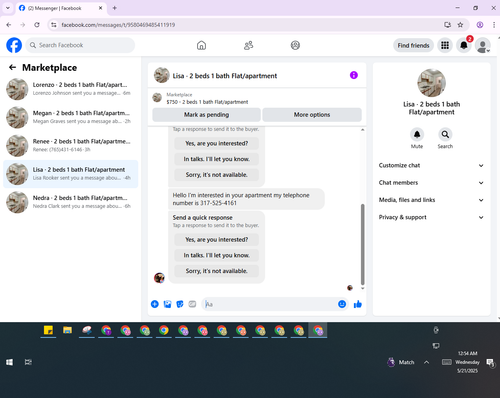Click the message with phone number 317-525-4161
The width and height of the screenshot is (500, 398).
(x=246, y=199)
